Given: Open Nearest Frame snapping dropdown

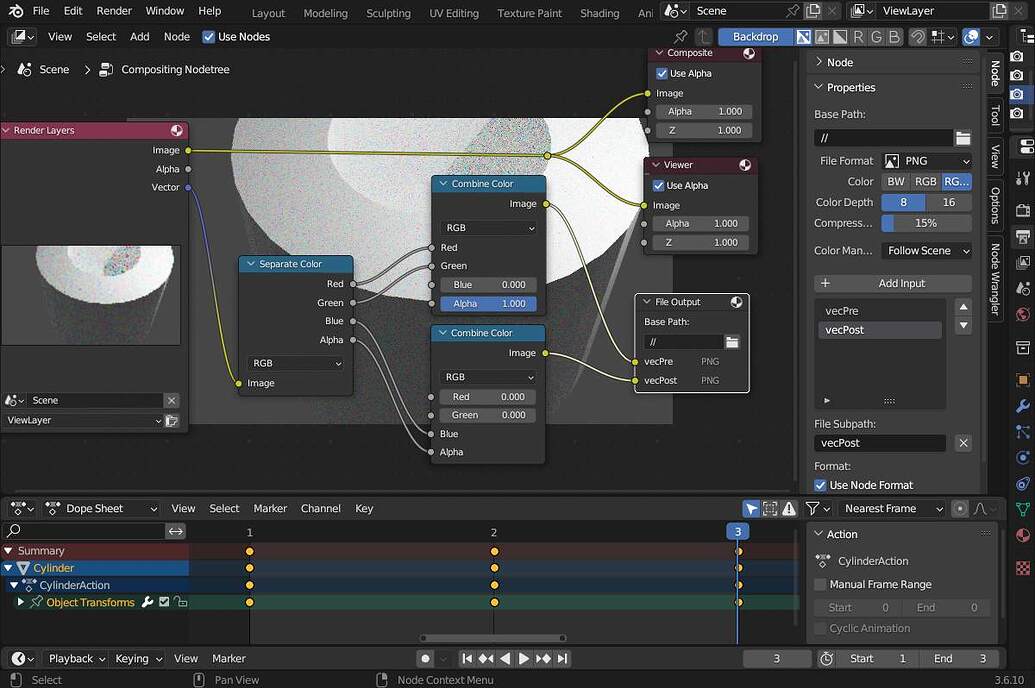Looking at the screenshot, I should point(894,508).
